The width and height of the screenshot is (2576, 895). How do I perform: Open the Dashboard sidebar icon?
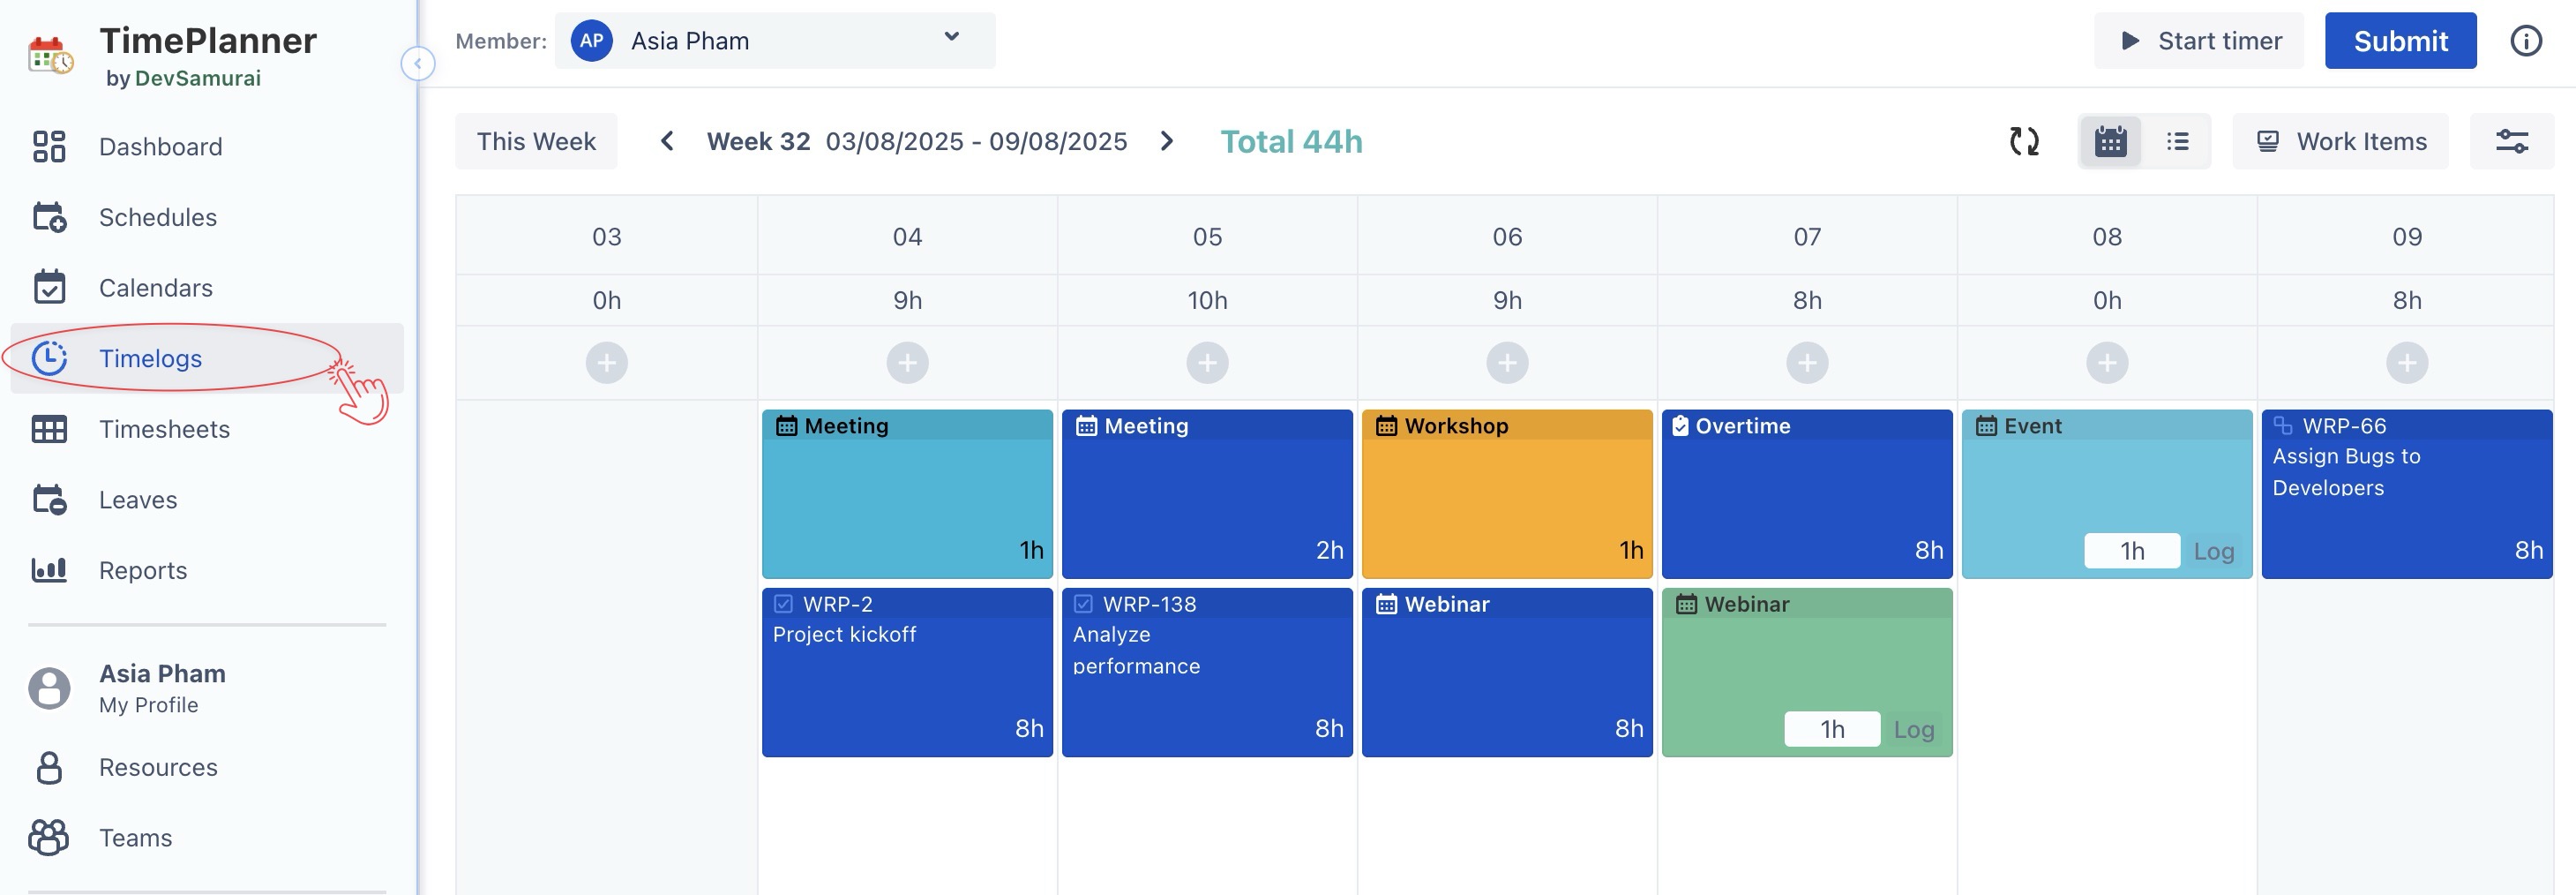[x=49, y=147]
